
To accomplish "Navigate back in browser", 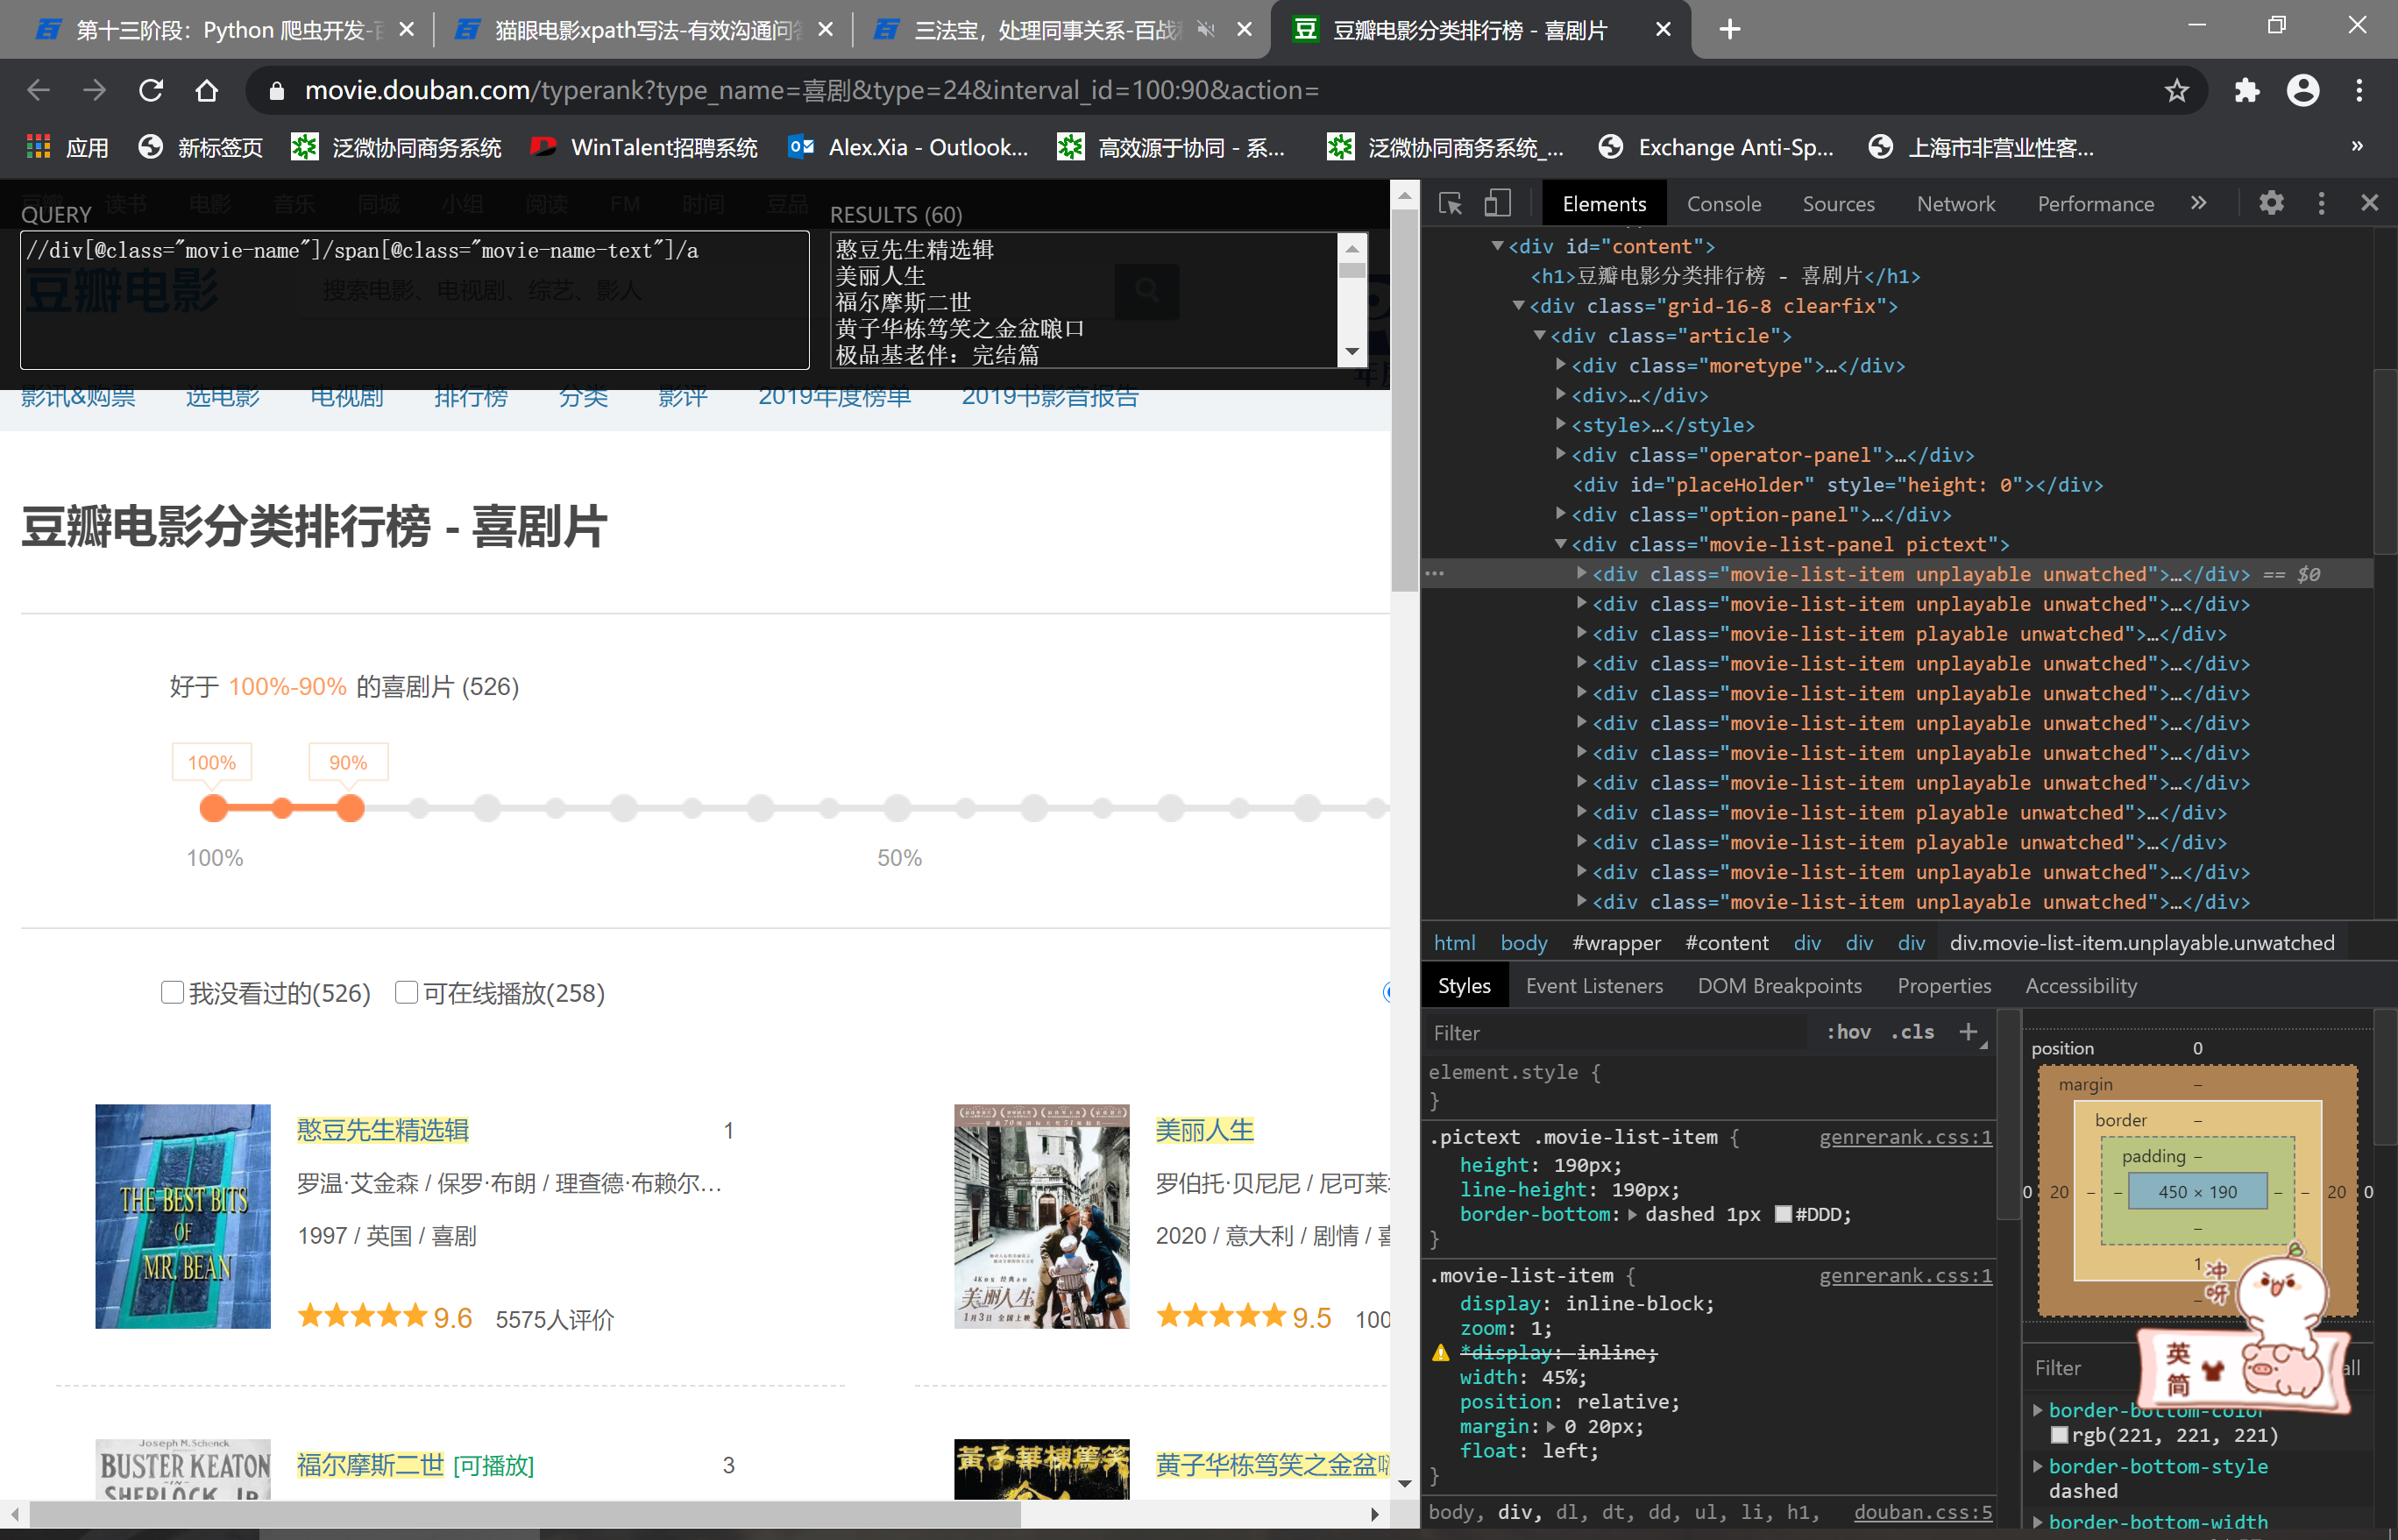I will click(38, 91).
